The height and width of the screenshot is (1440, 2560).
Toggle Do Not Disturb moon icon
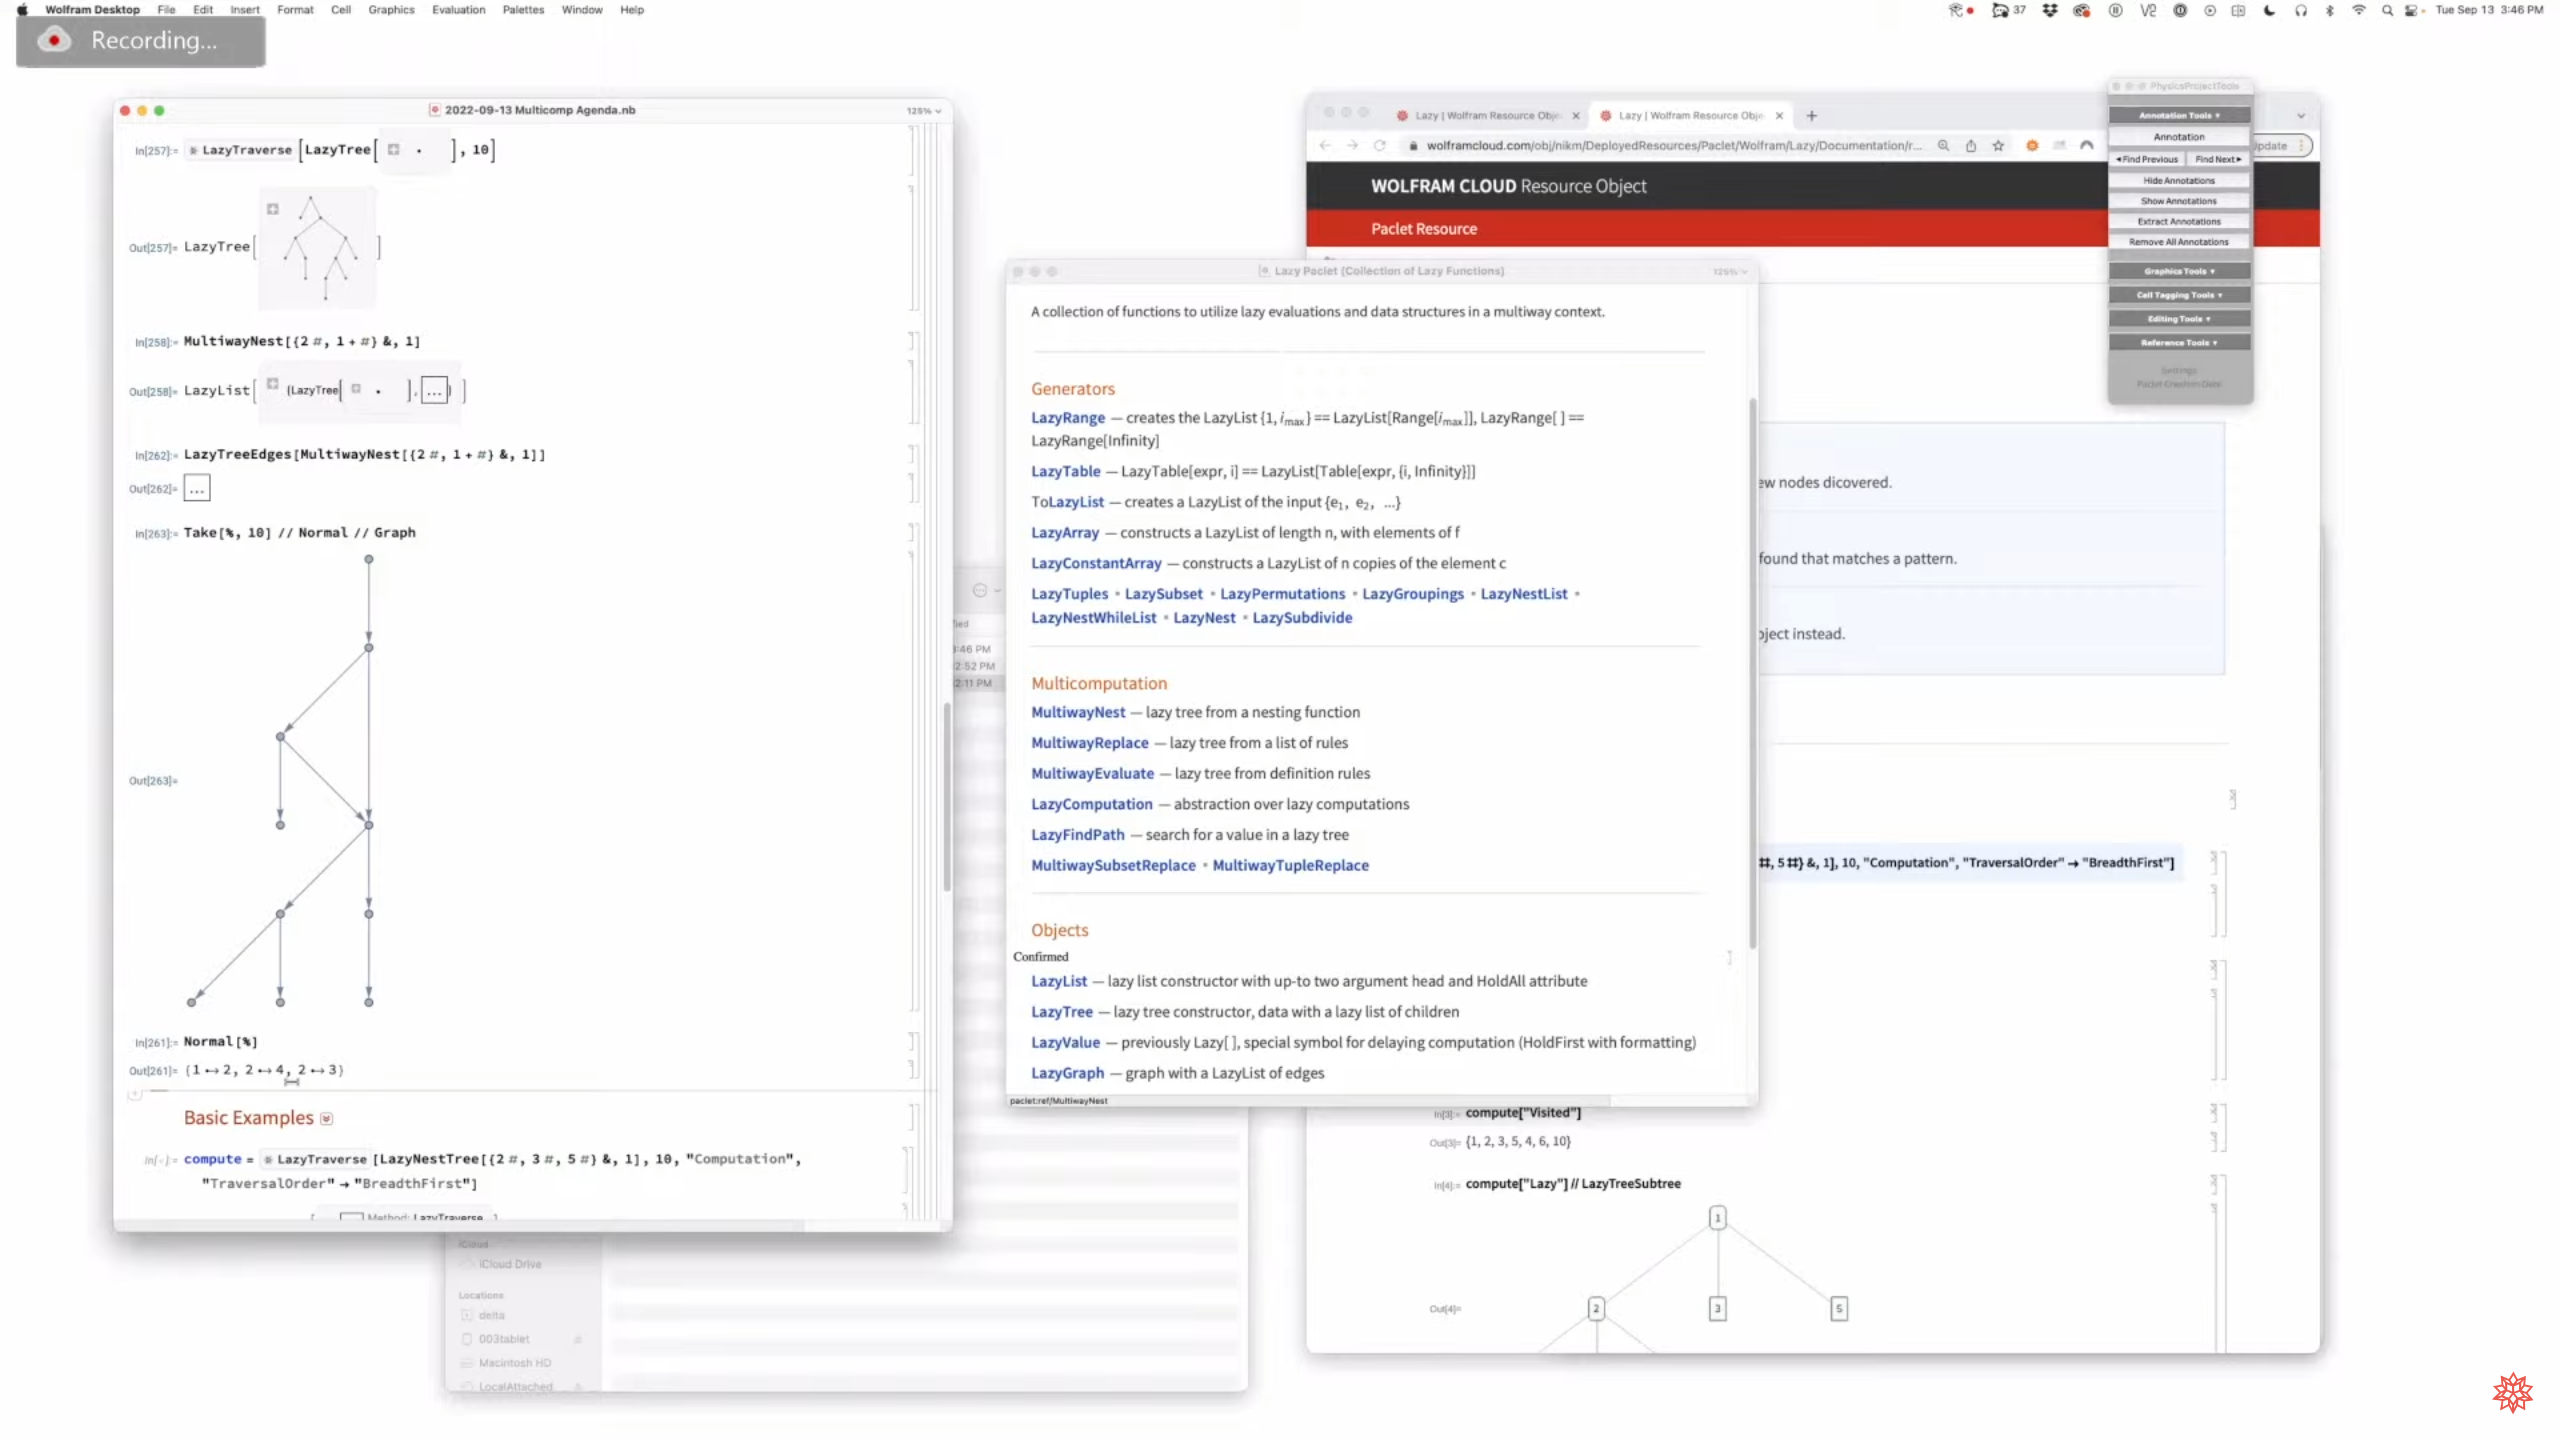point(2269,10)
